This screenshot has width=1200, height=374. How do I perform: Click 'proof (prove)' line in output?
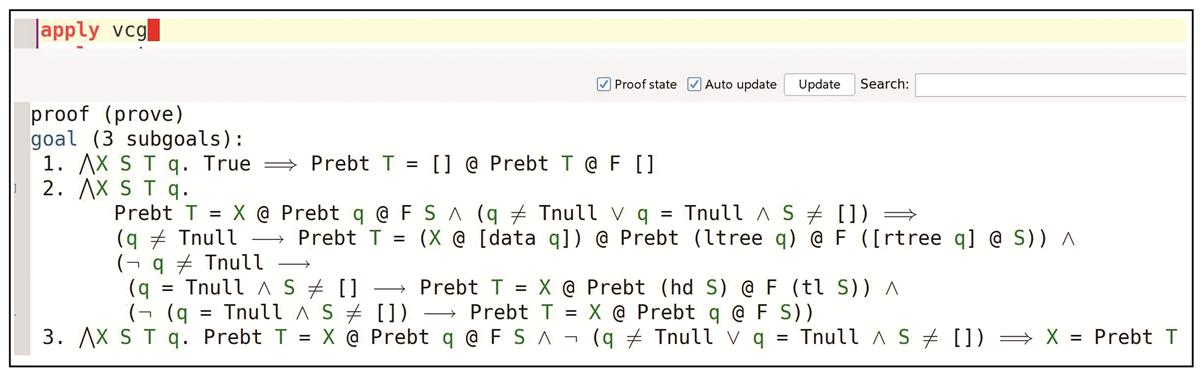108,114
